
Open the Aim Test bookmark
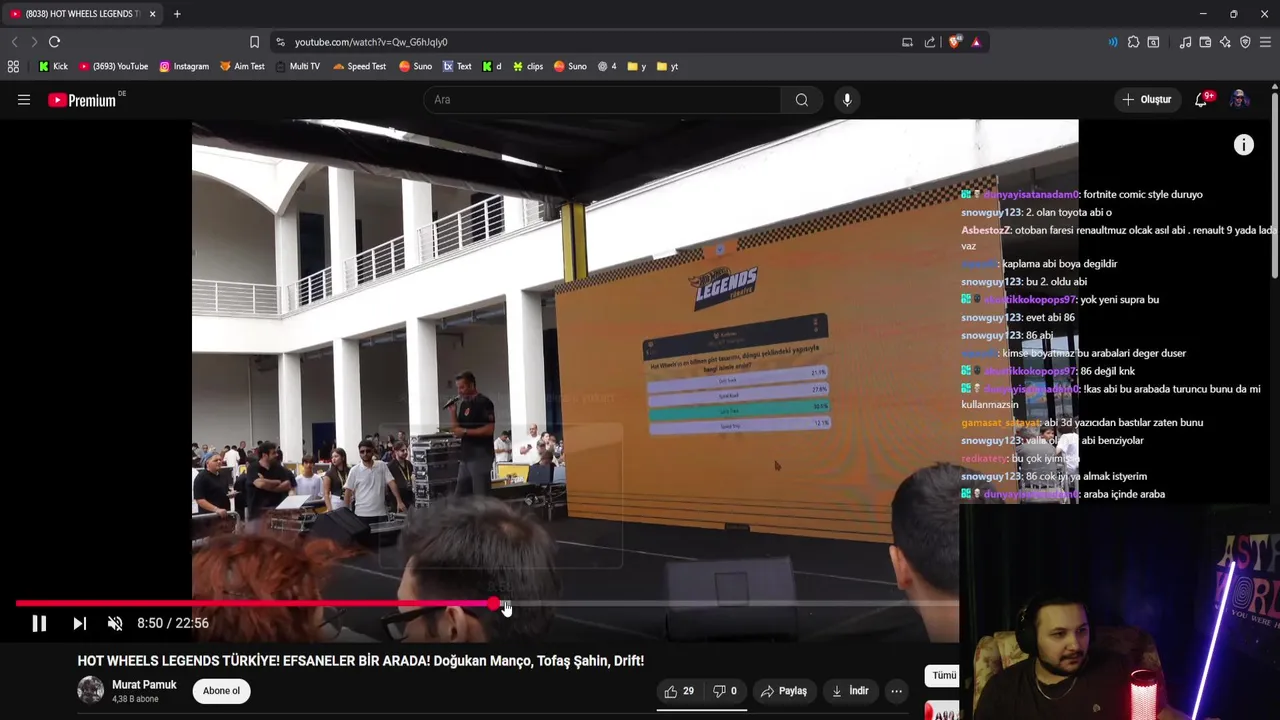242,66
